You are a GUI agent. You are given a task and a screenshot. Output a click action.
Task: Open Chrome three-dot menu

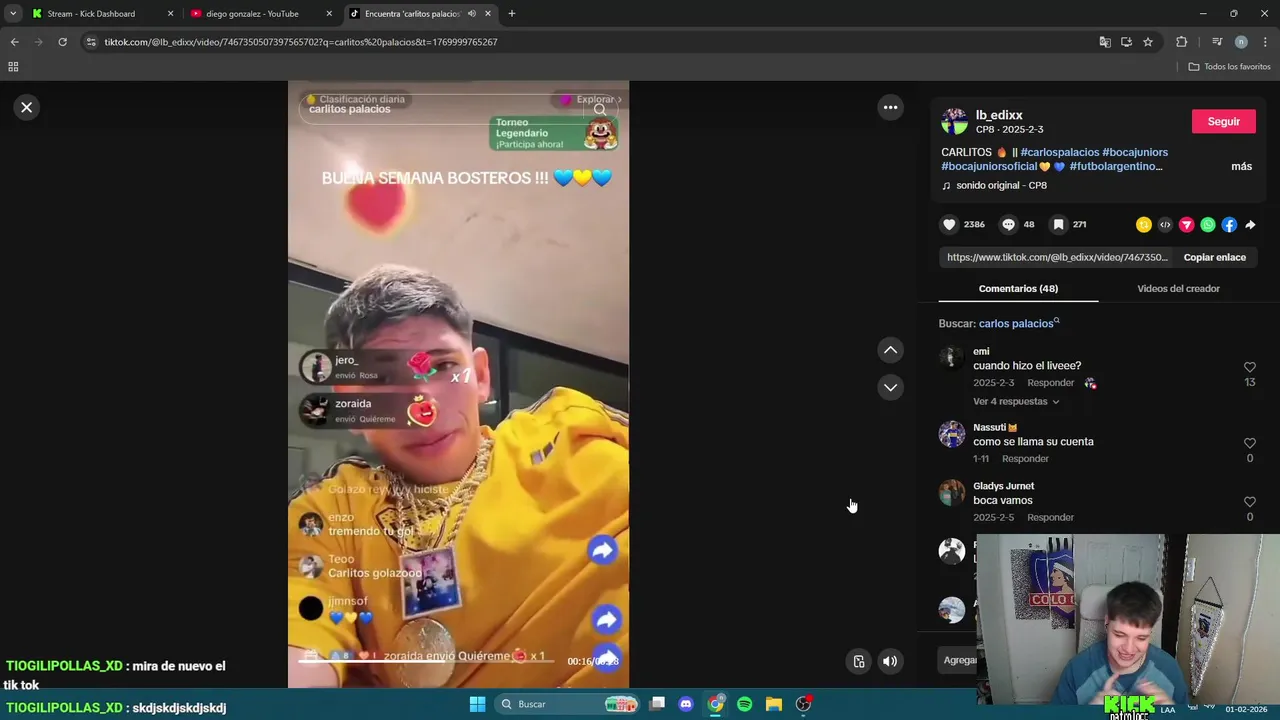click(x=1266, y=42)
